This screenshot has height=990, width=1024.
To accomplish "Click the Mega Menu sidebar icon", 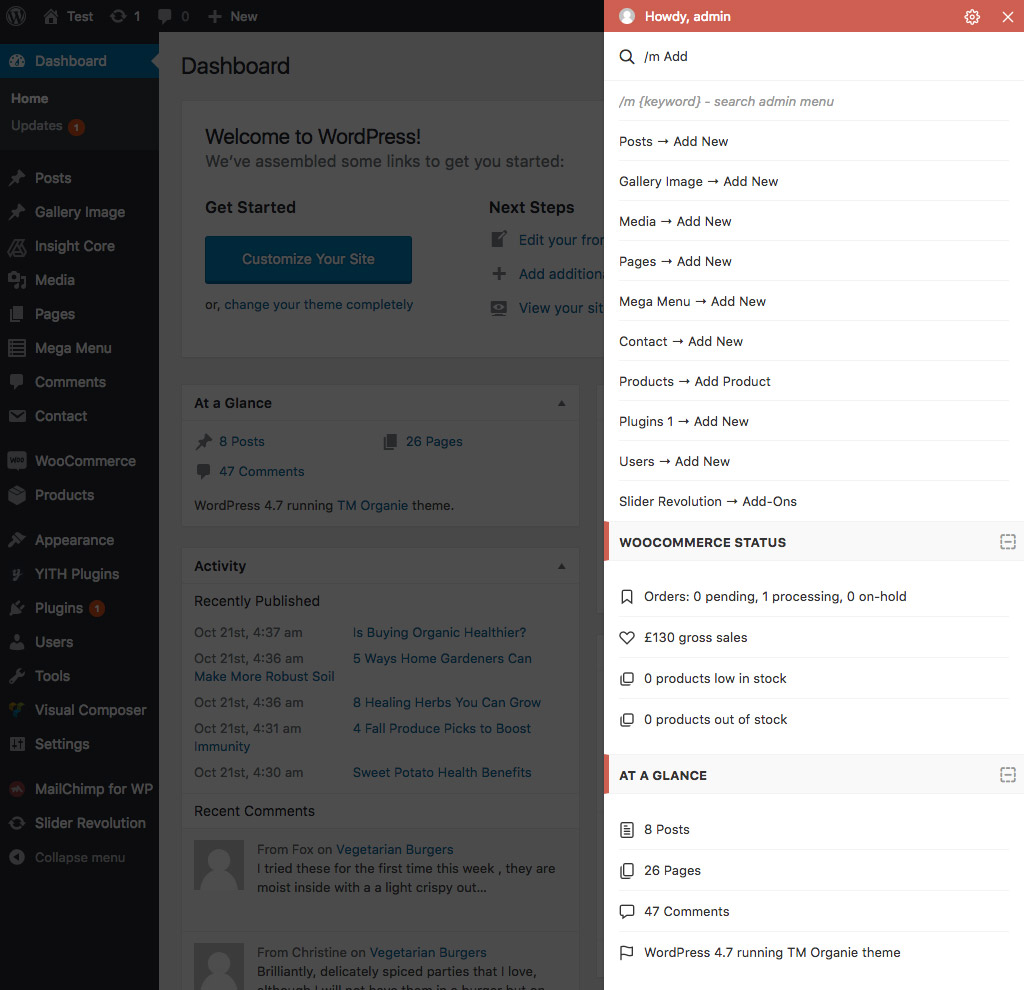I will (x=17, y=348).
